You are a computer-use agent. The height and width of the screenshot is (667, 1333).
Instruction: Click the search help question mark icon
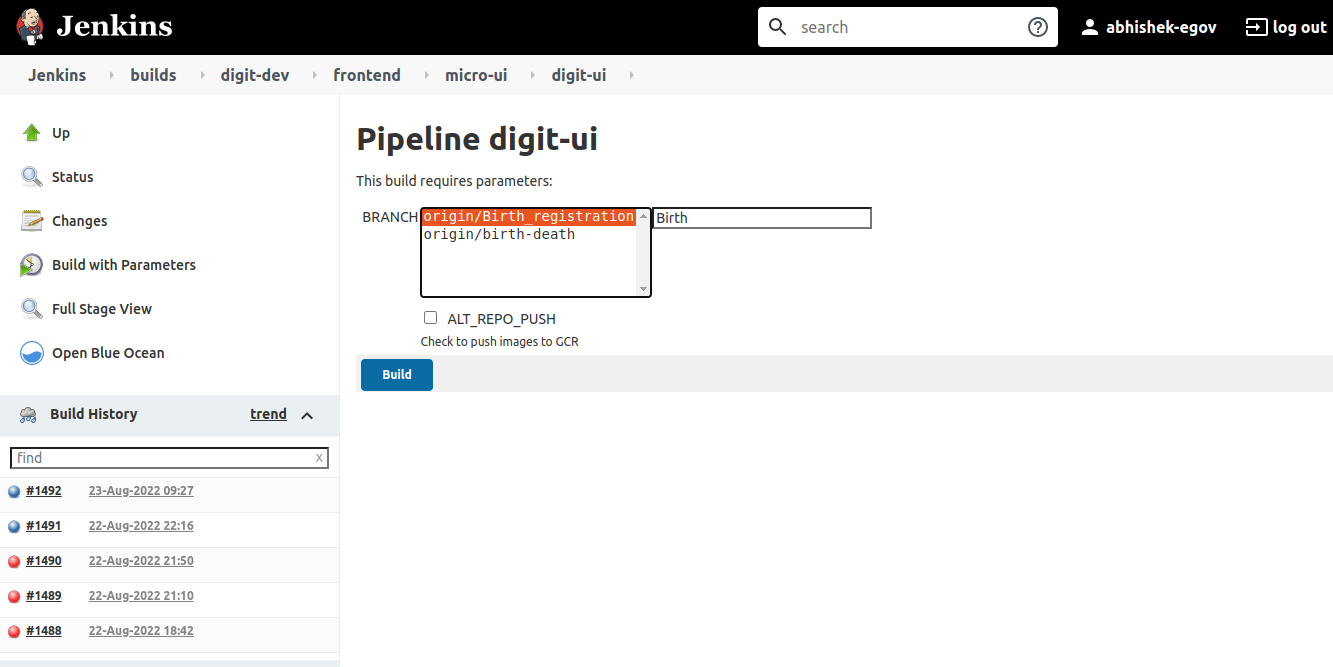[x=1038, y=27]
